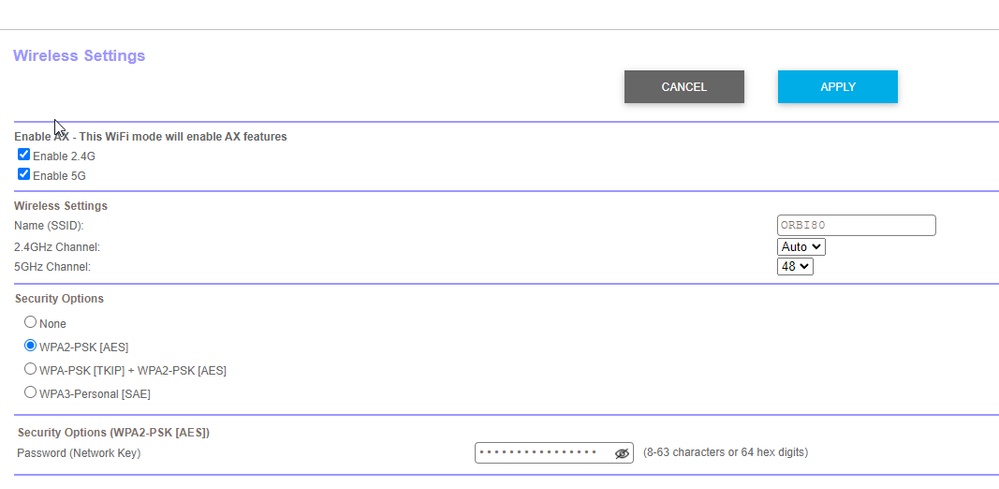
Task: Click the 2.4GHz Channel label text
Action: pos(57,247)
